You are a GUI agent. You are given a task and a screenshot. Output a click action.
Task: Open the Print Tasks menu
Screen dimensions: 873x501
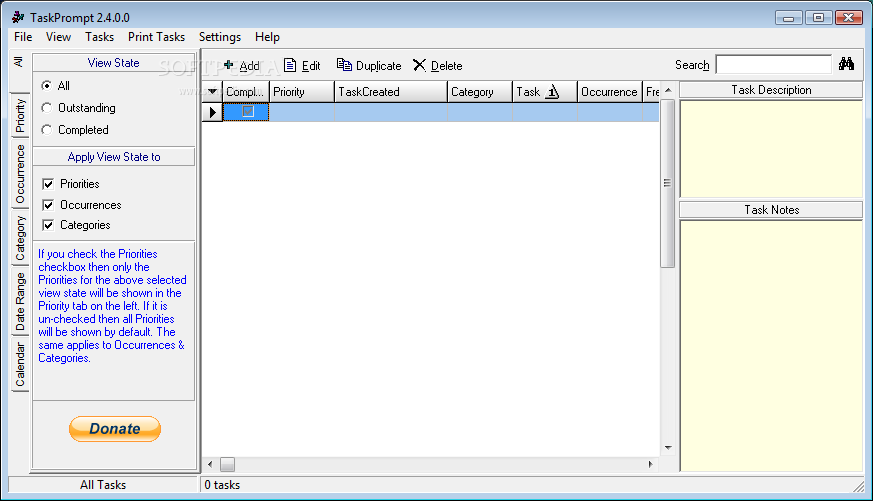pyautogui.click(x=156, y=37)
